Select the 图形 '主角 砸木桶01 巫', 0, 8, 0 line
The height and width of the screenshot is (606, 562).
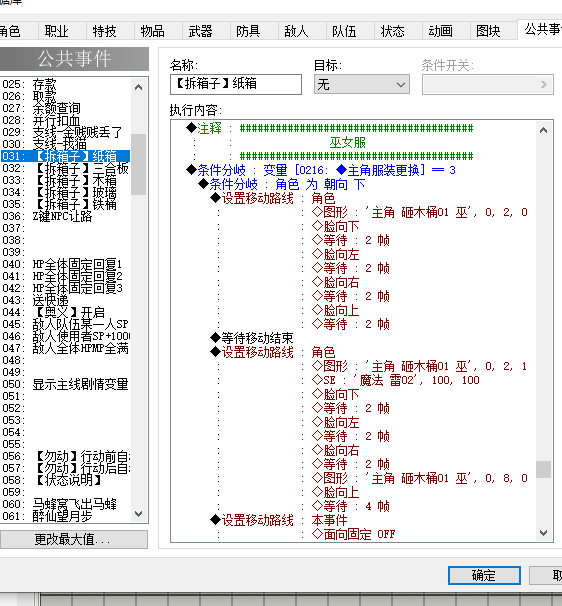(x=420, y=478)
